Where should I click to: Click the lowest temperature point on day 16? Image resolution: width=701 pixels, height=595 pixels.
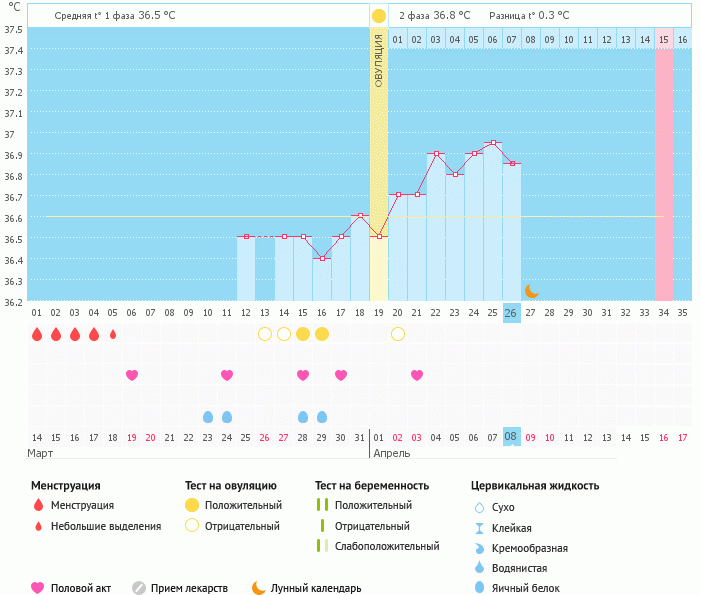coord(322,258)
